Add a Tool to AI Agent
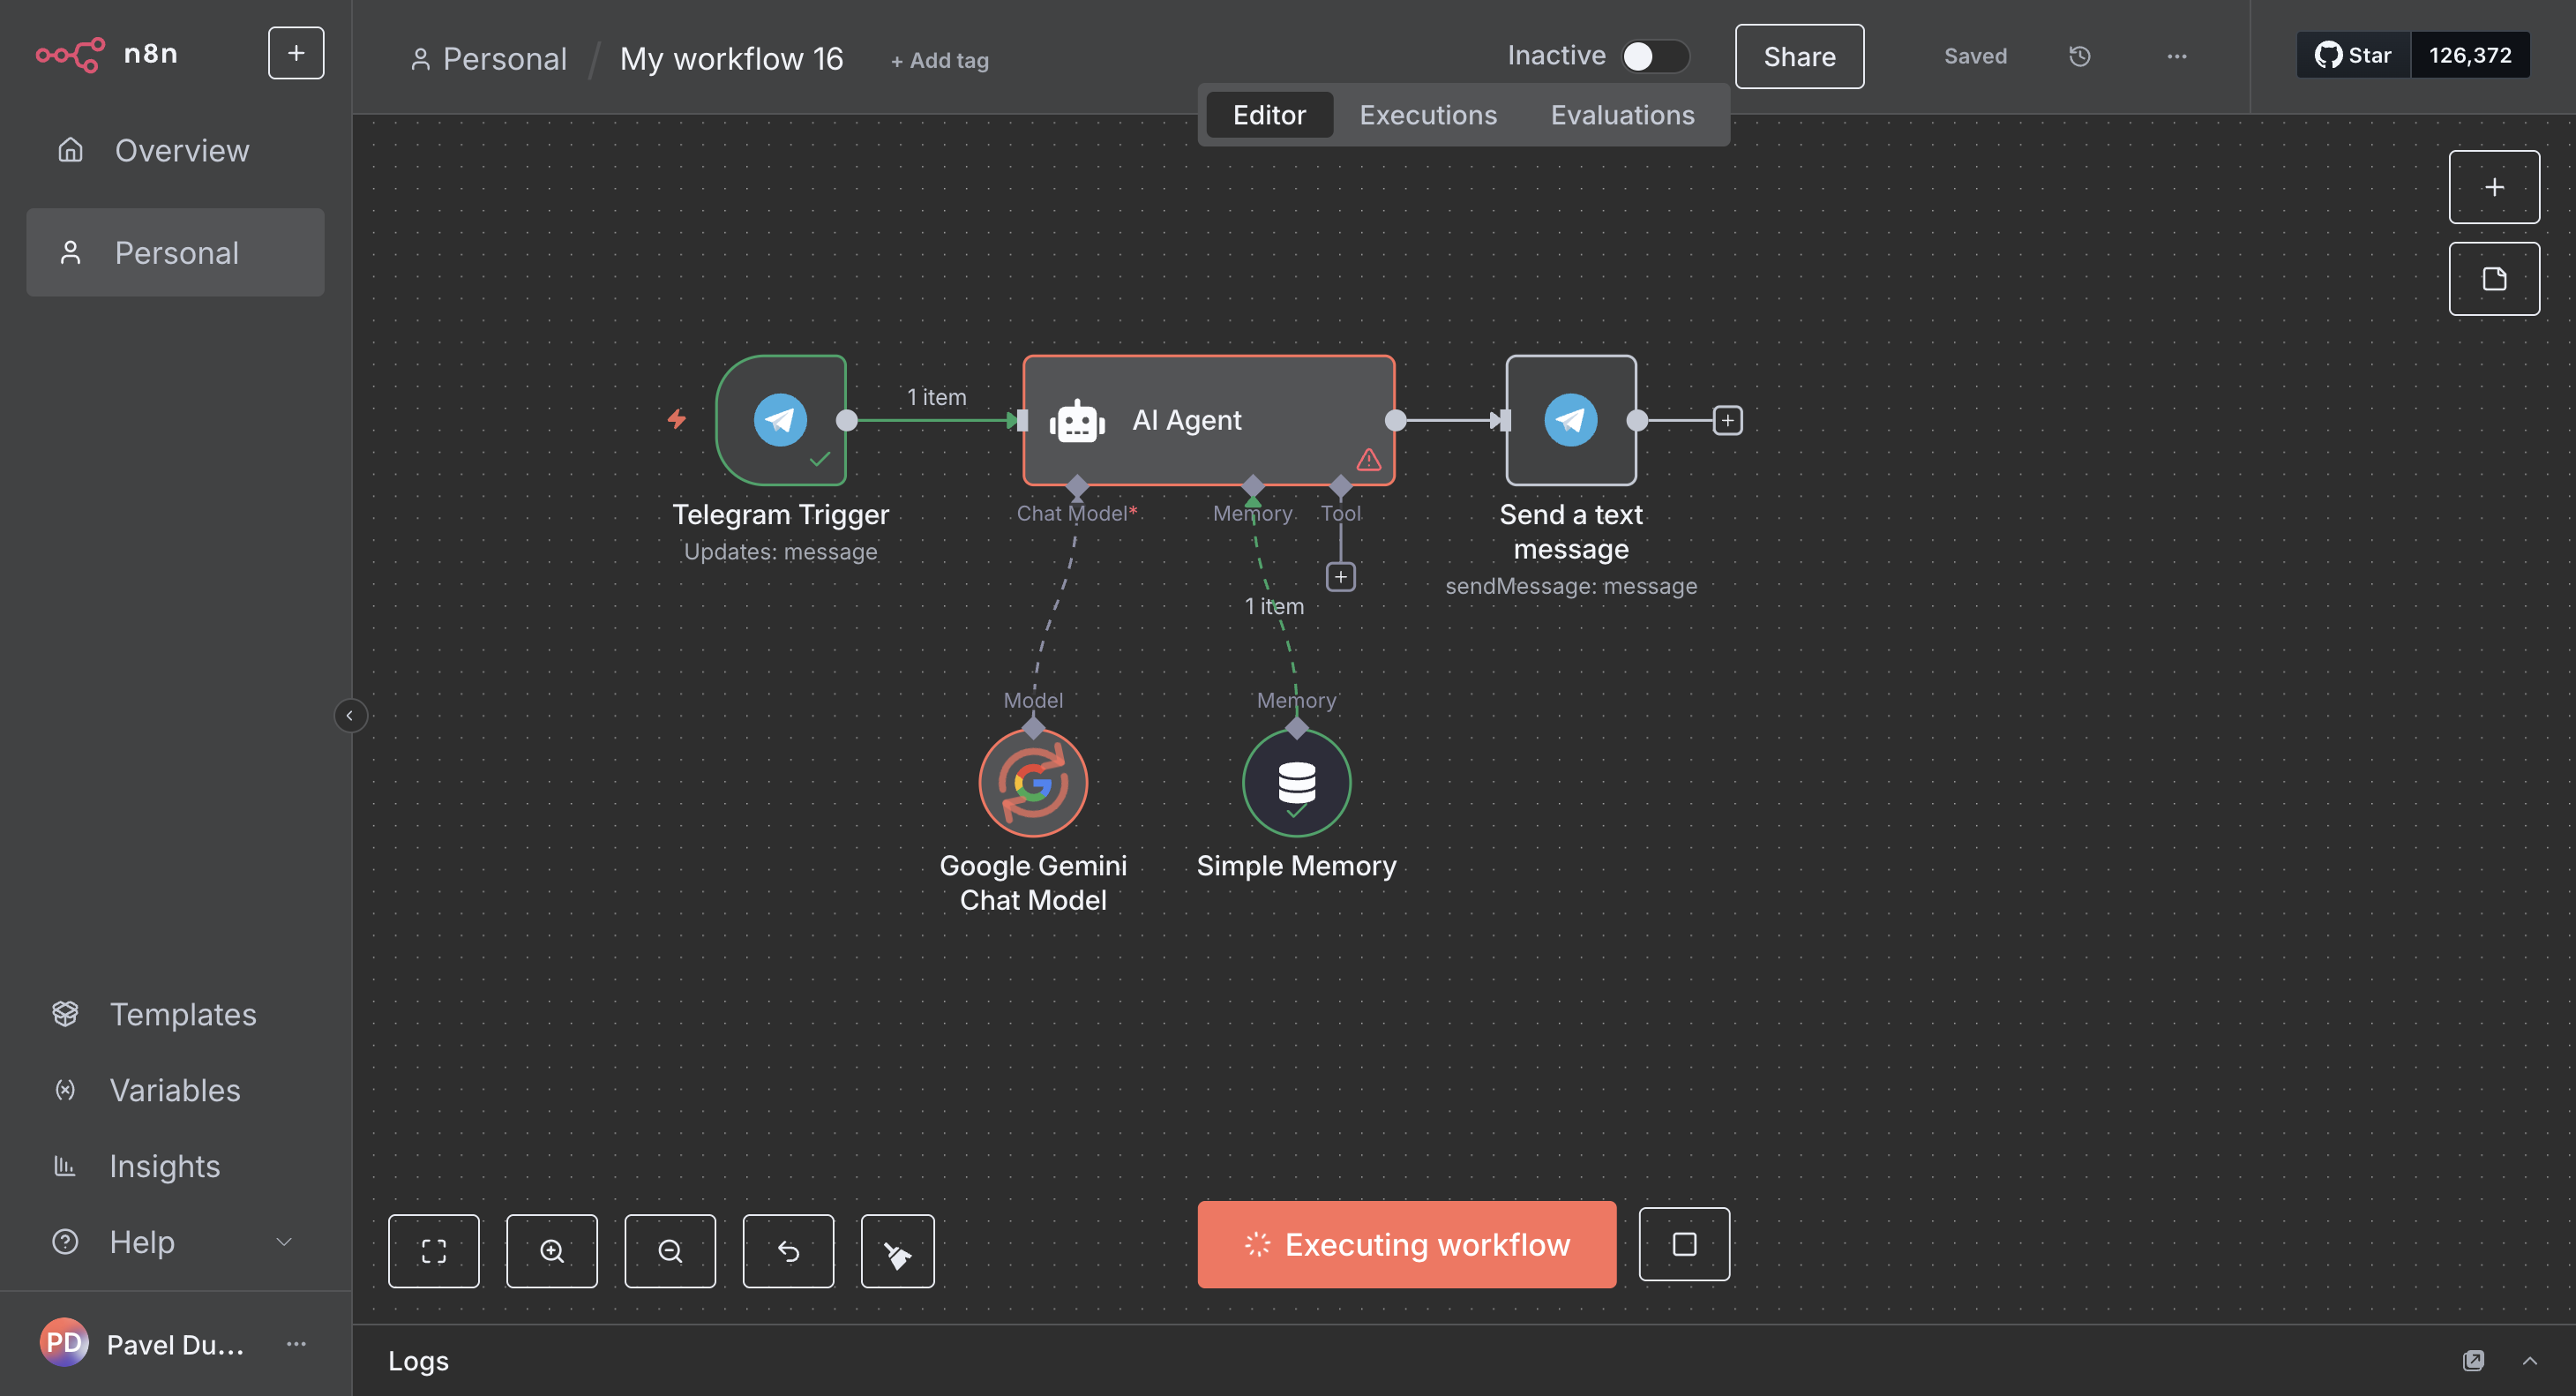The width and height of the screenshot is (2576, 1396). point(1340,577)
